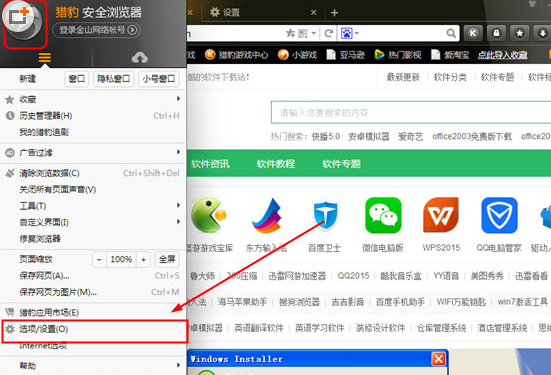Click the Baidu paw search engine icon
551x375 pixels.
pos(347,33)
